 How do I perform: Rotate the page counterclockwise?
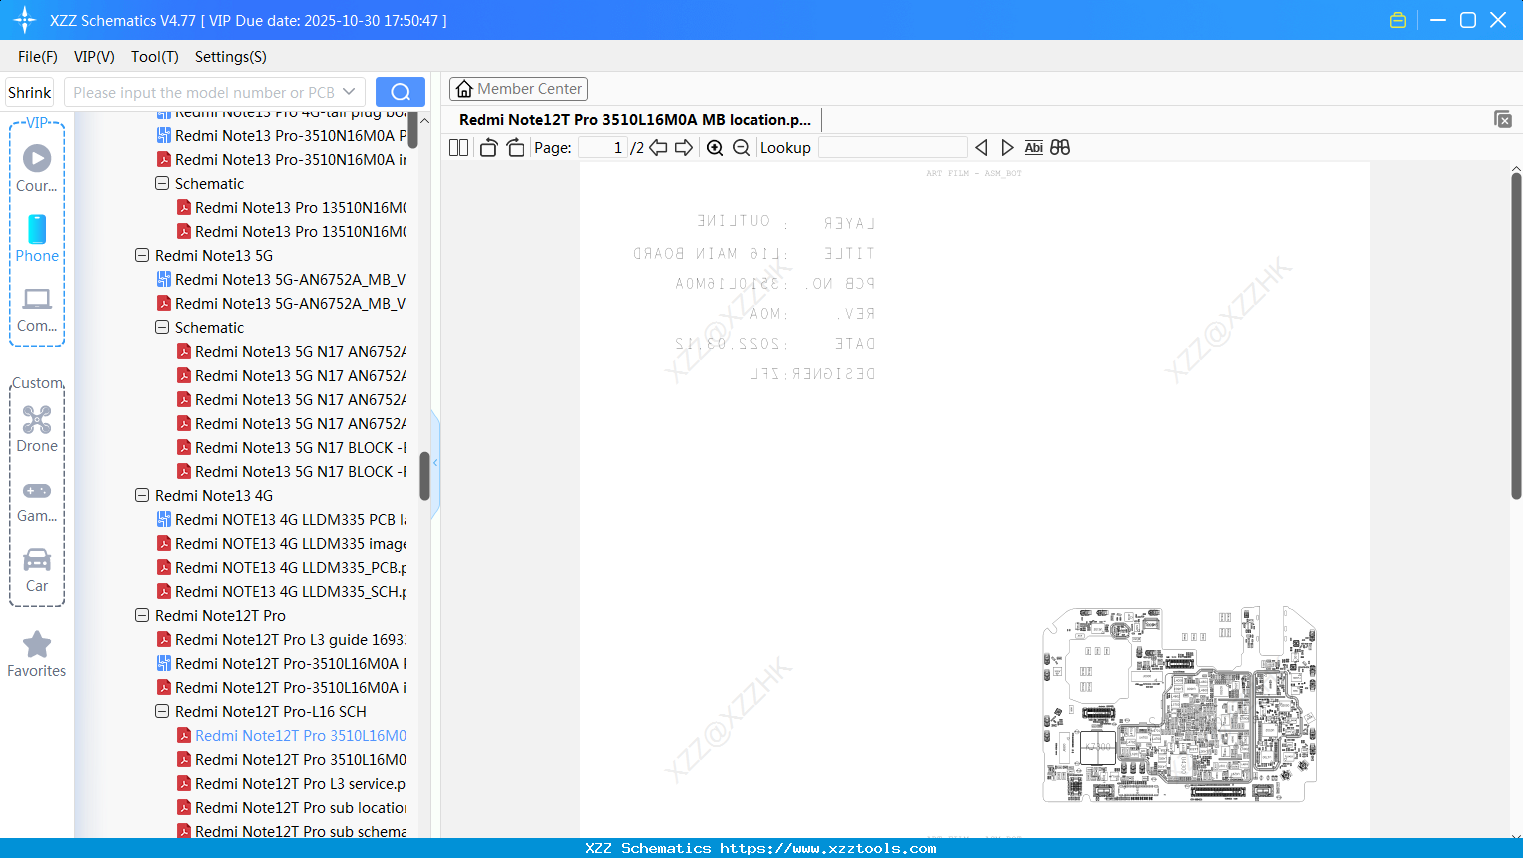coord(488,148)
